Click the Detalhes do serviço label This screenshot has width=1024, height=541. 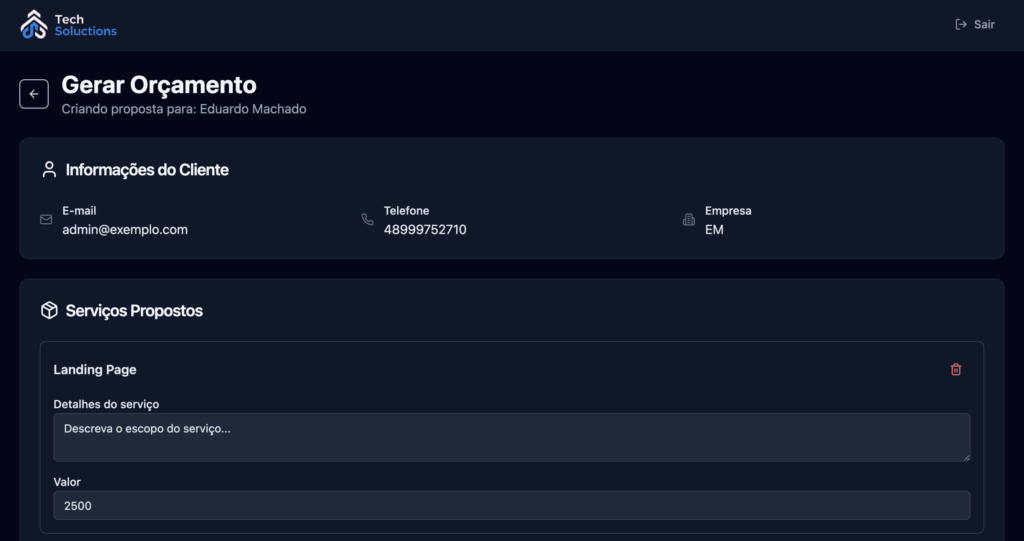106,404
